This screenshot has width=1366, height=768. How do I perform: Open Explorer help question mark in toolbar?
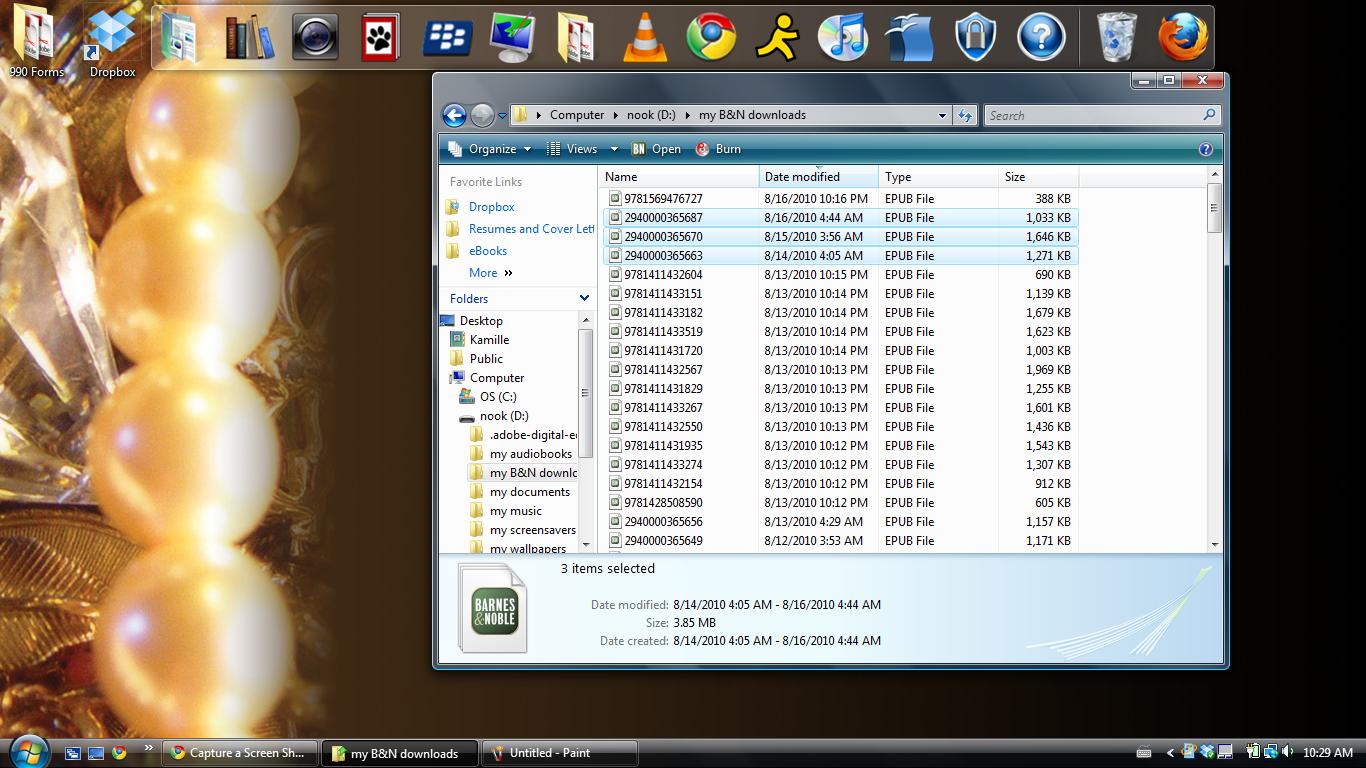1205,149
